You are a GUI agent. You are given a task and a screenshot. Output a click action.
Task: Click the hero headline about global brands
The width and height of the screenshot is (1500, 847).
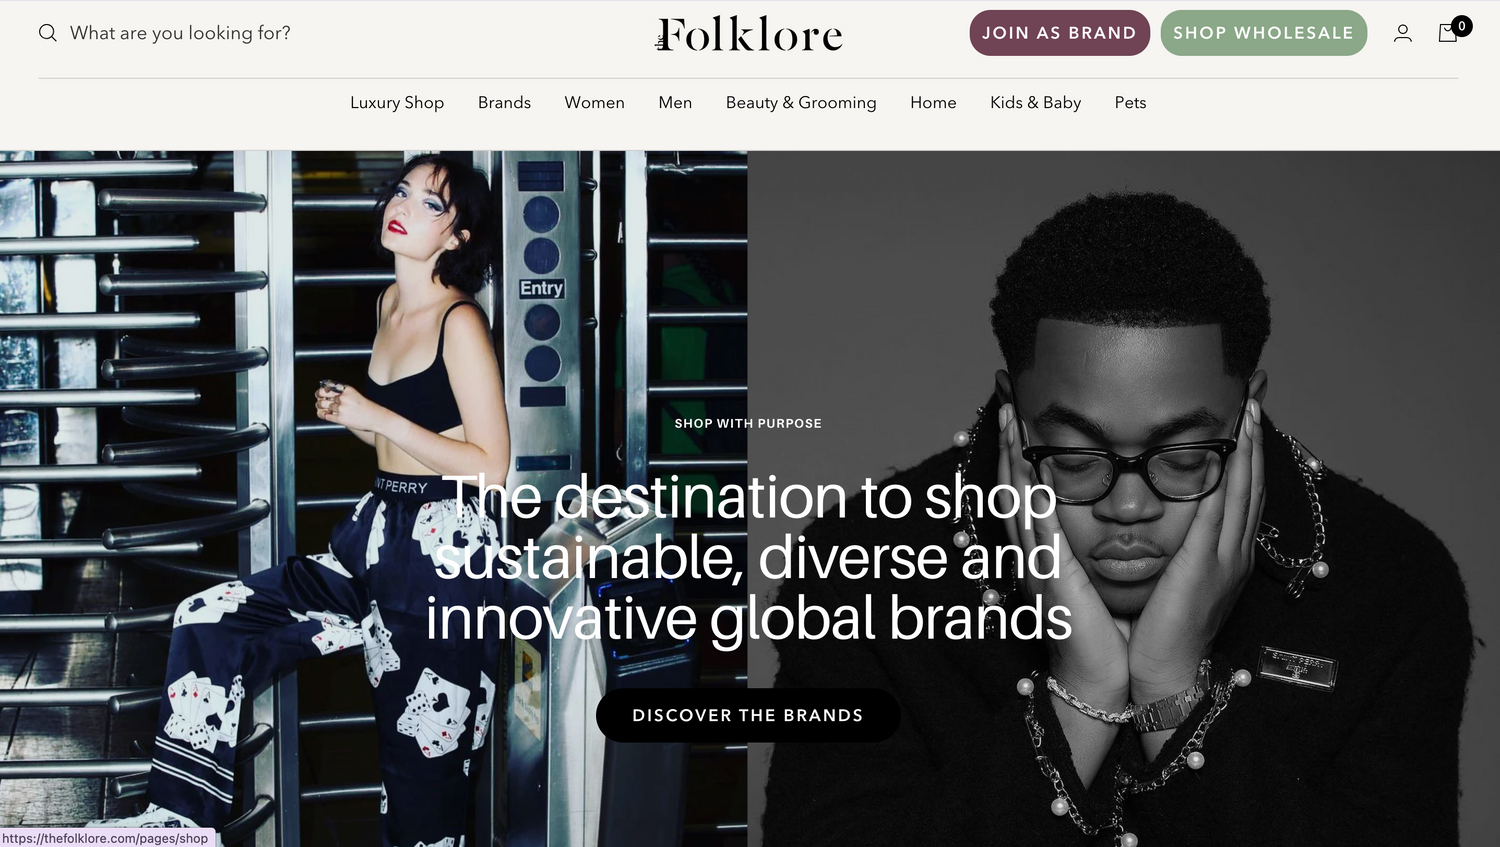coord(748,557)
